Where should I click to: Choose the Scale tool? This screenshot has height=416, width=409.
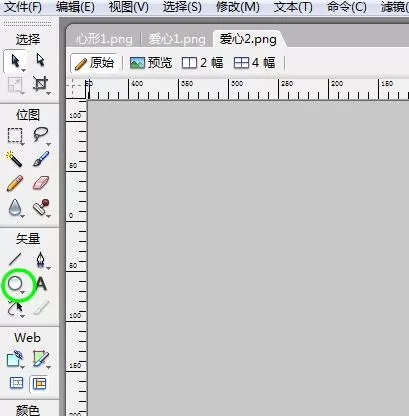point(15,85)
